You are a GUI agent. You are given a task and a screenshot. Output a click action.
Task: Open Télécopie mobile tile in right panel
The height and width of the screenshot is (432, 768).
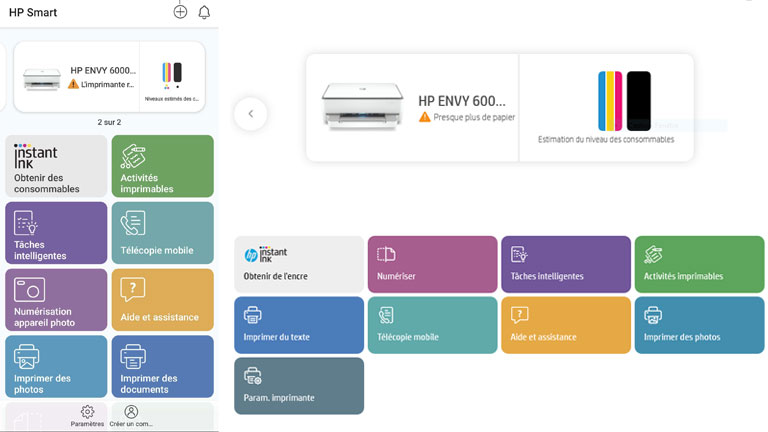pyautogui.click(x=432, y=325)
